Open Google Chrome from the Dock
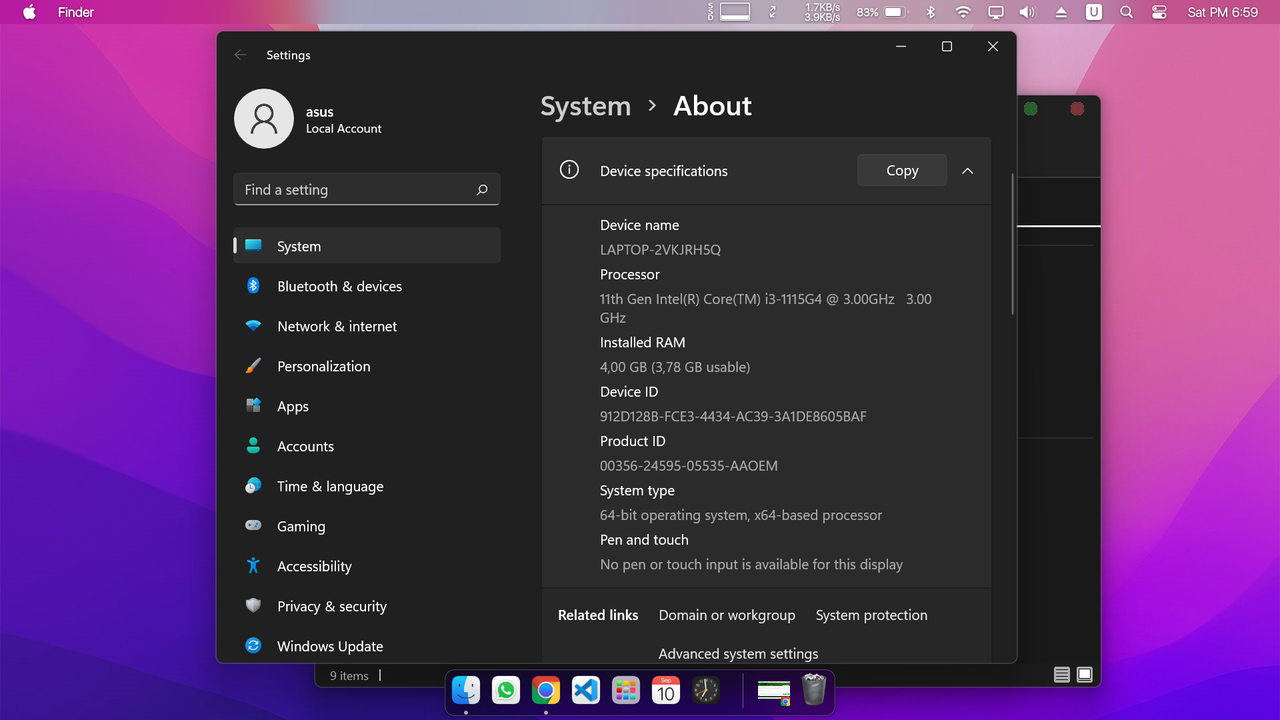Image resolution: width=1280 pixels, height=720 pixels. (546, 690)
